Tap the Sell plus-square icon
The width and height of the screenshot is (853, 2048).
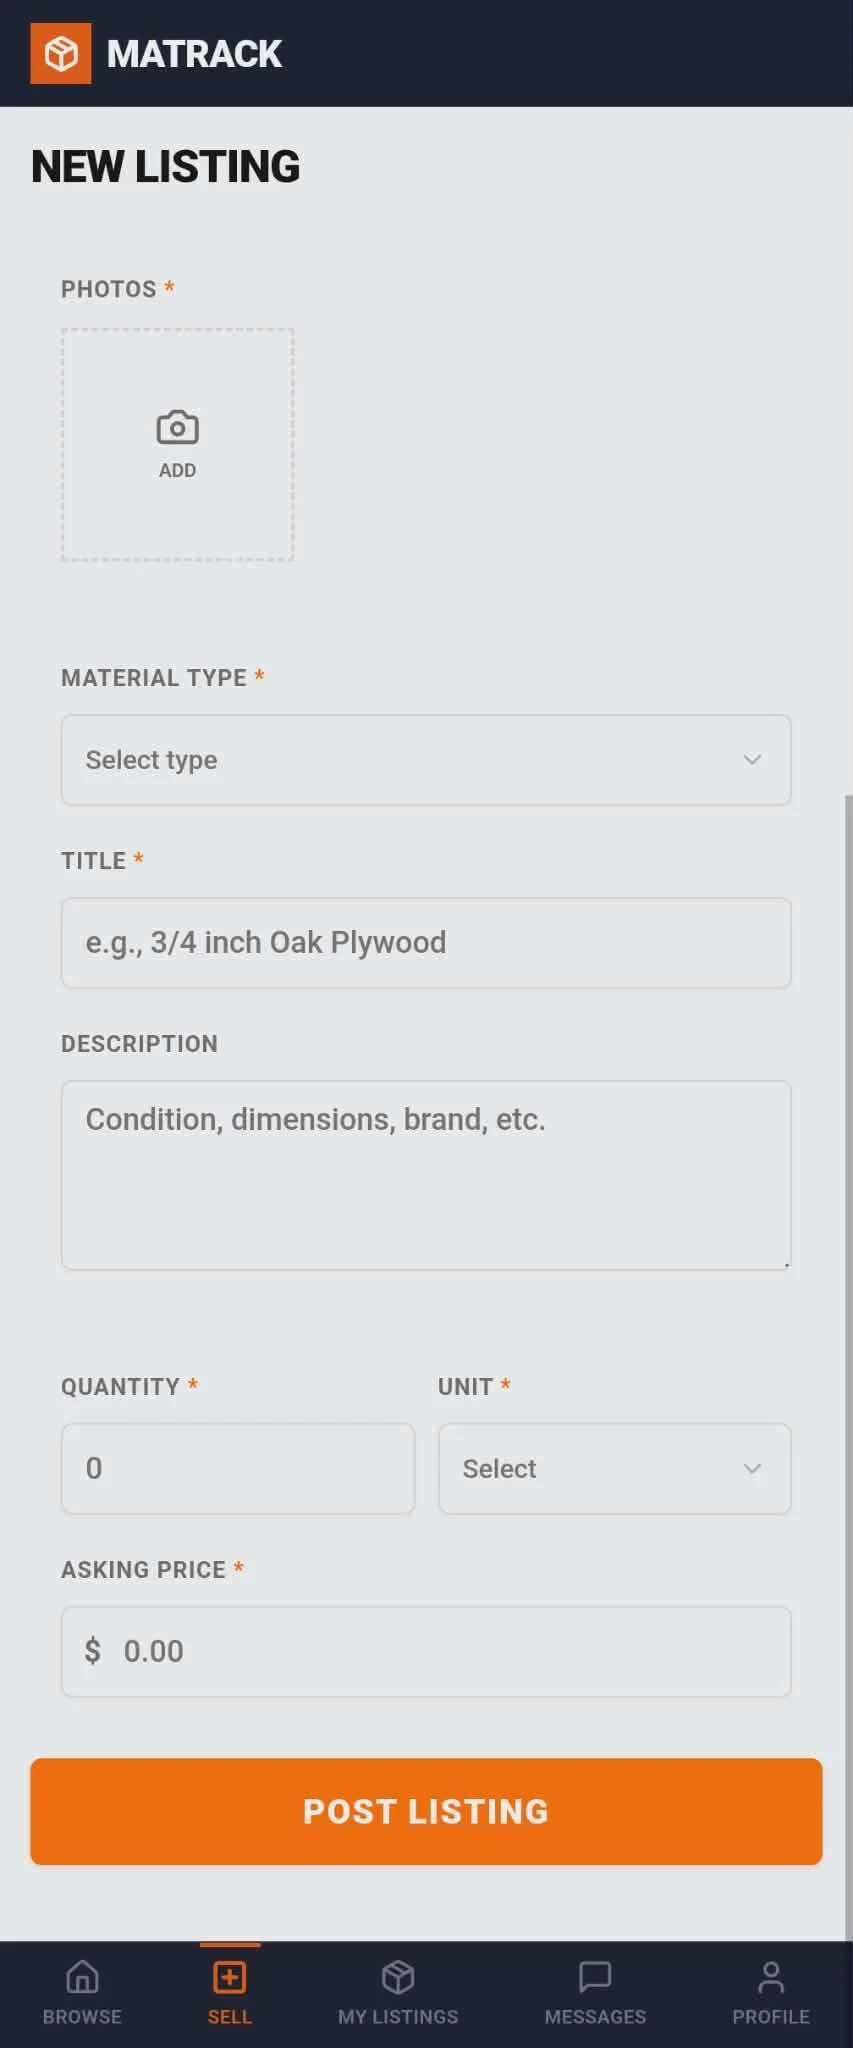click(229, 1976)
